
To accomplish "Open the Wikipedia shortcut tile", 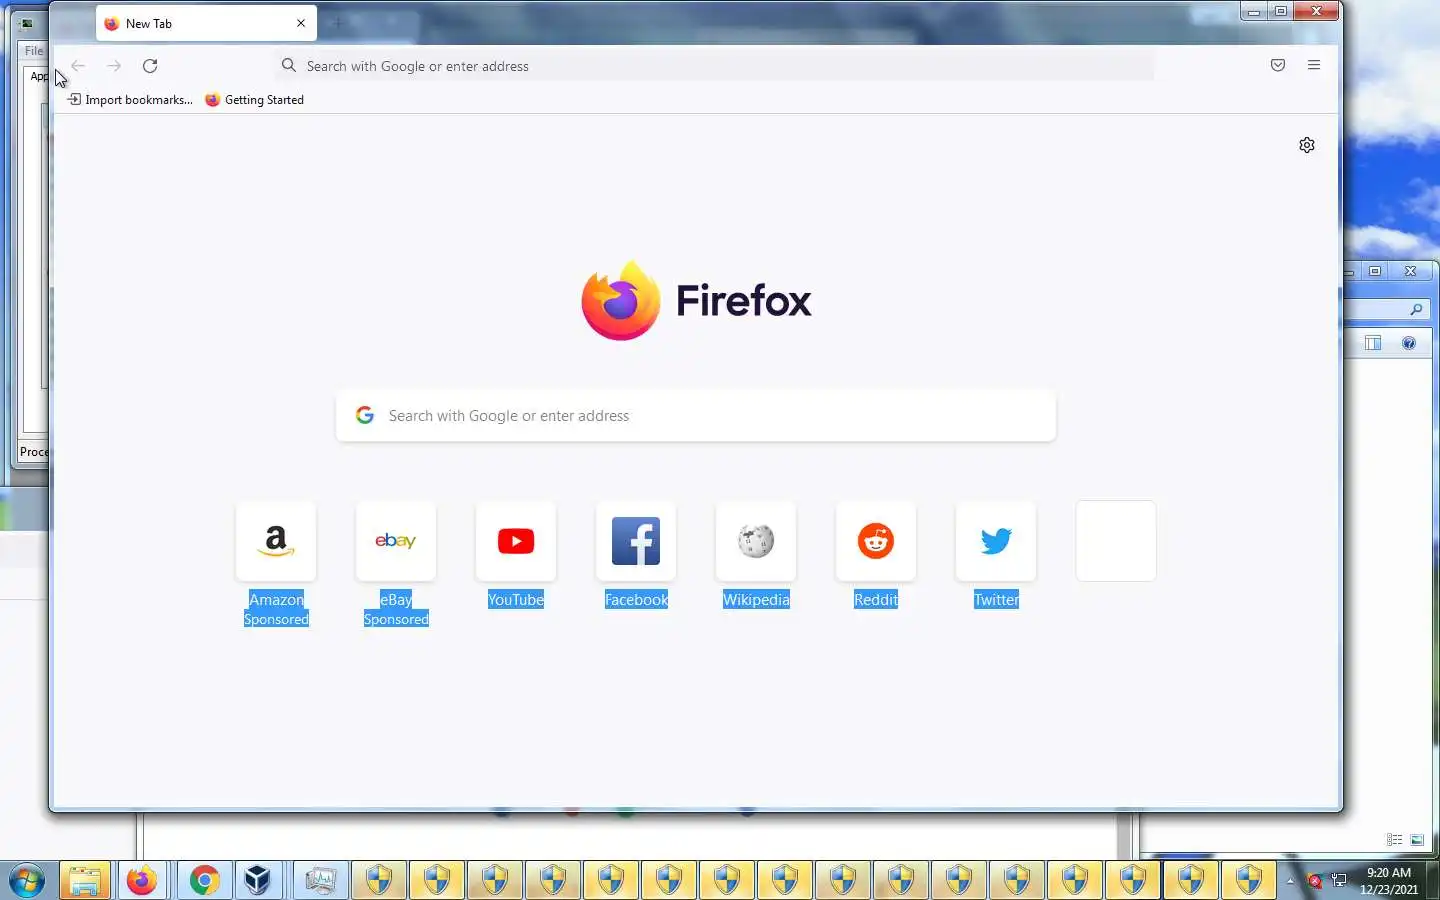I will click(756, 541).
